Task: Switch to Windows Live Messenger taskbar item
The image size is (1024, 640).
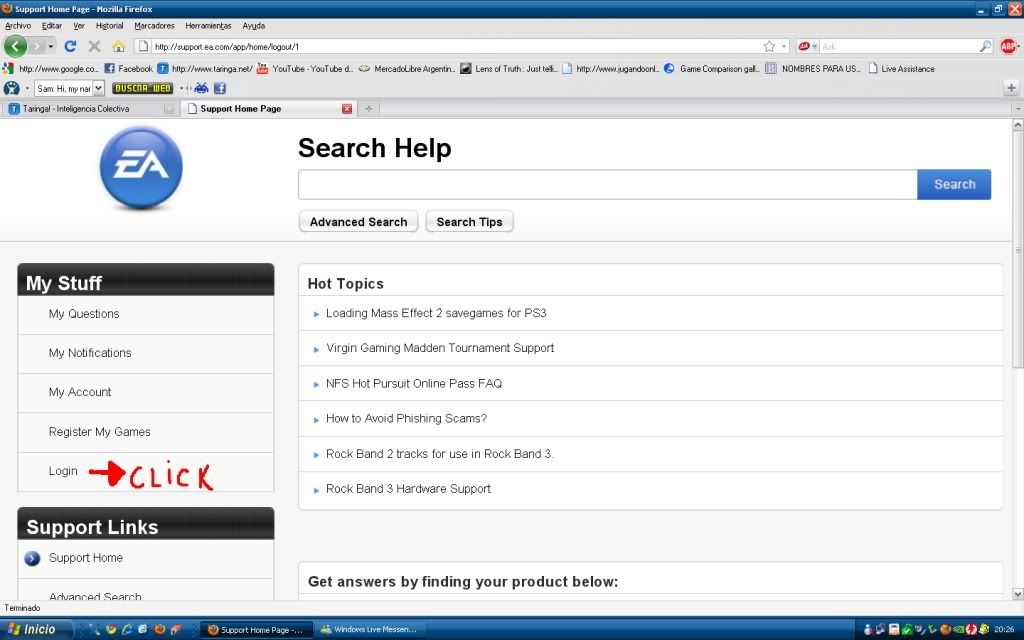Action: pyautogui.click(x=368, y=630)
